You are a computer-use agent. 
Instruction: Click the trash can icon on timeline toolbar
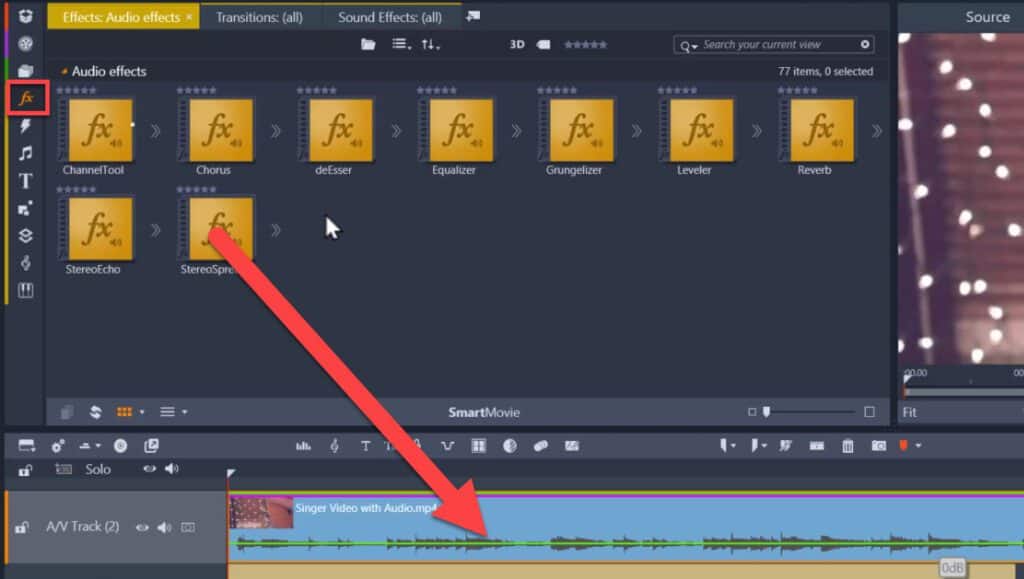pyautogui.click(x=848, y=446)
